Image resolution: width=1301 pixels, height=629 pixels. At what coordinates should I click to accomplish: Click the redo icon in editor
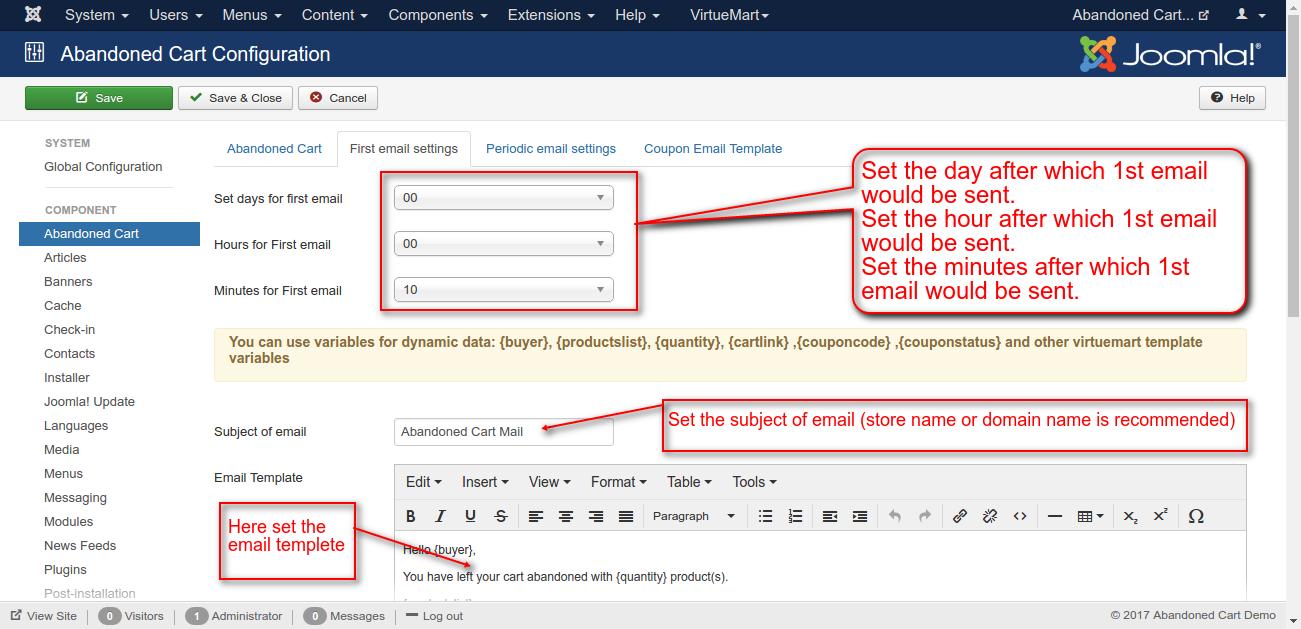point(925,516)
